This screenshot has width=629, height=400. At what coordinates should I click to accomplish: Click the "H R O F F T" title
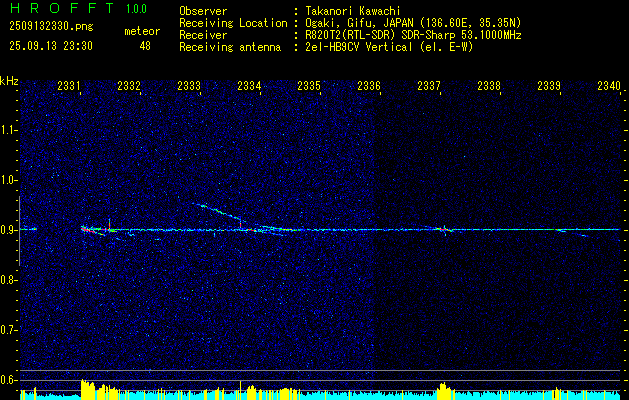61,8
